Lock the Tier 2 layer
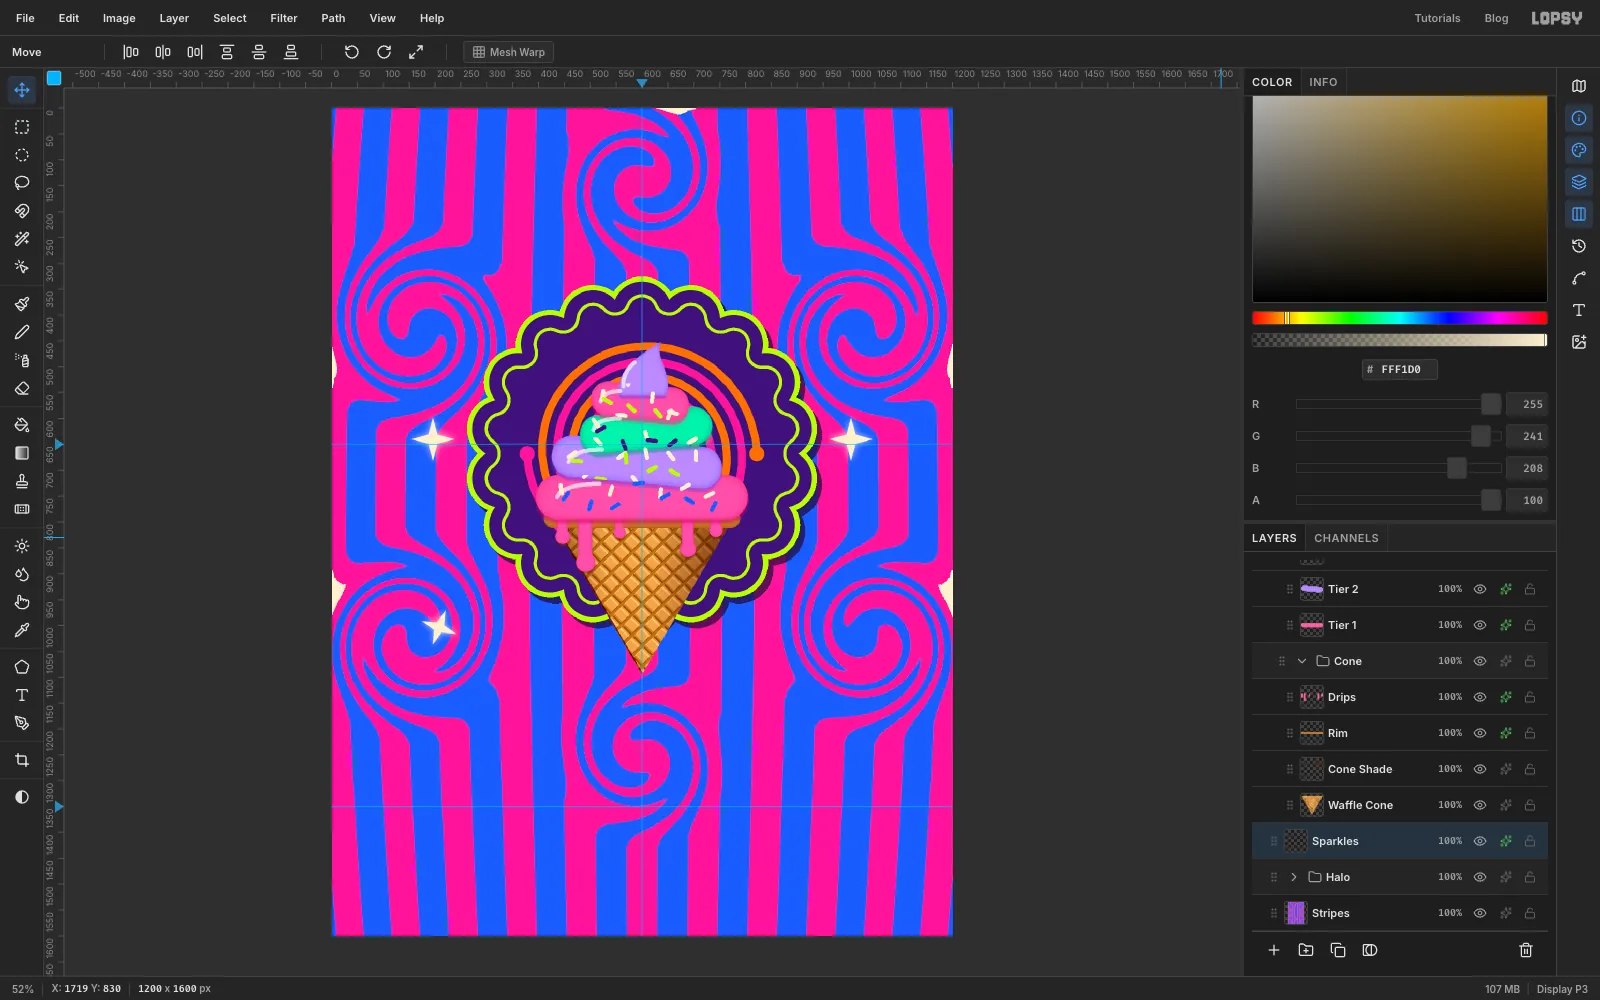The height and width of the screenshot is (1000, 1600). tap(1530, 589)
